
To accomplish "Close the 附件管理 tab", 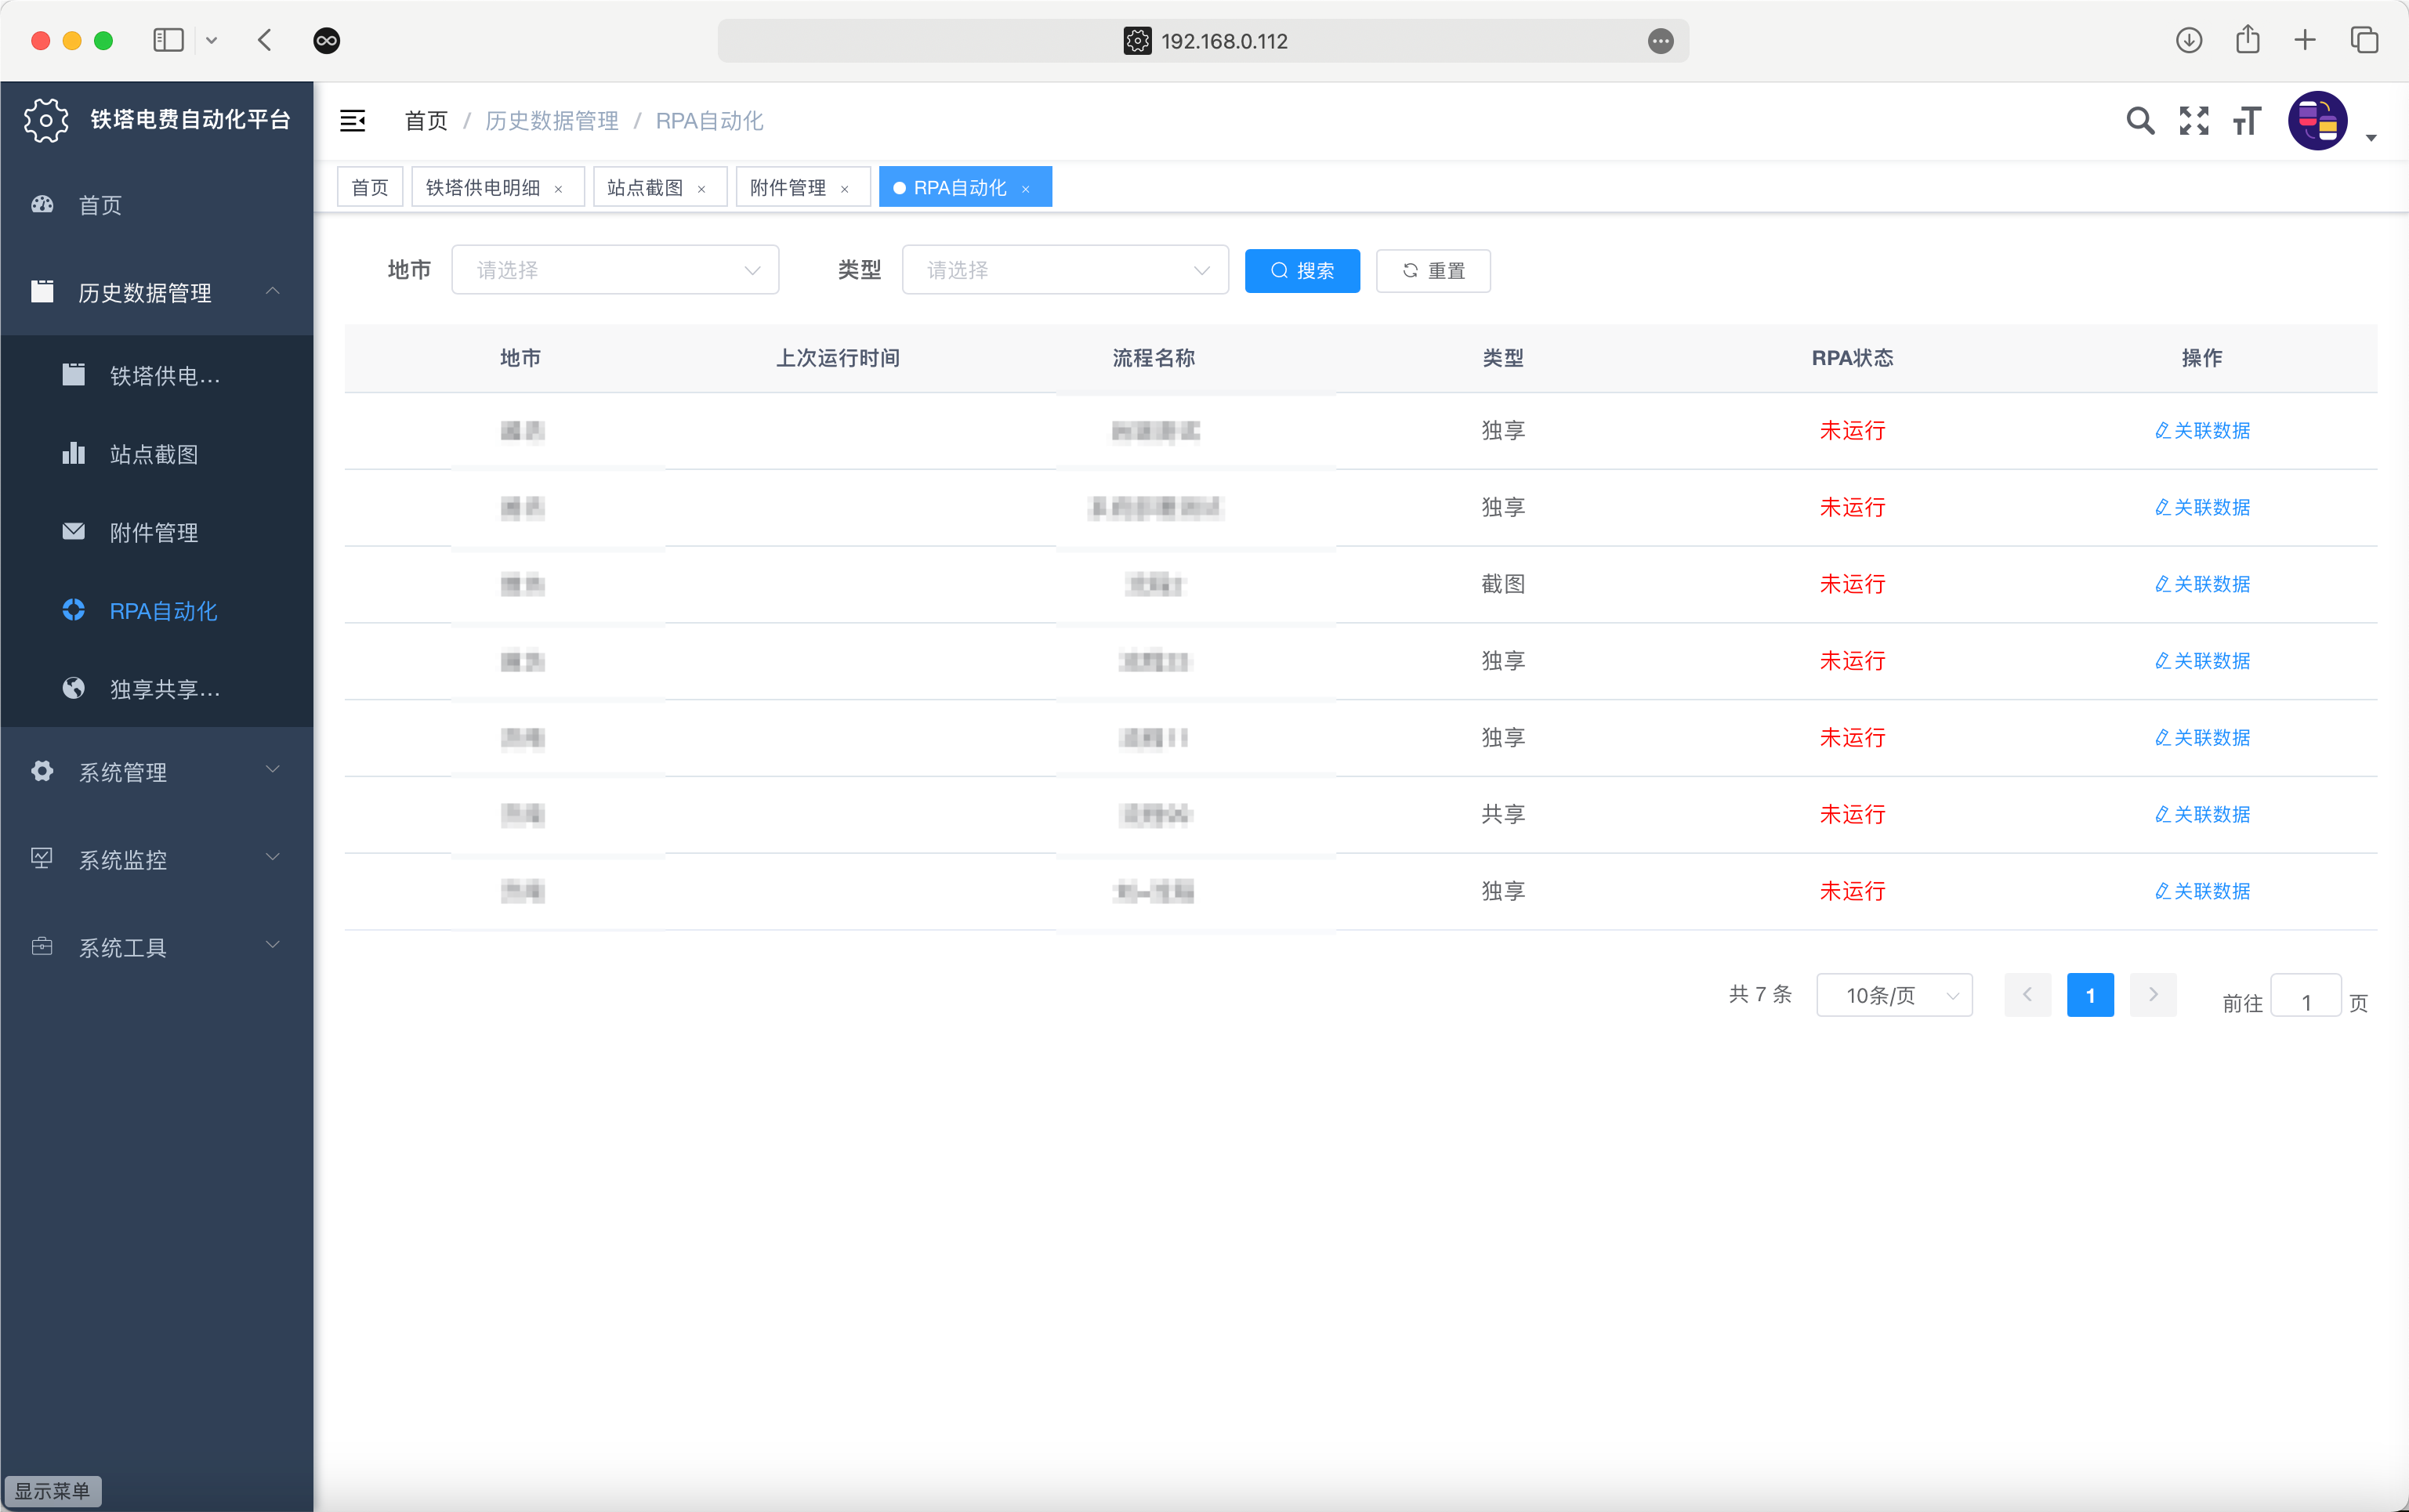I will point(845,189).
